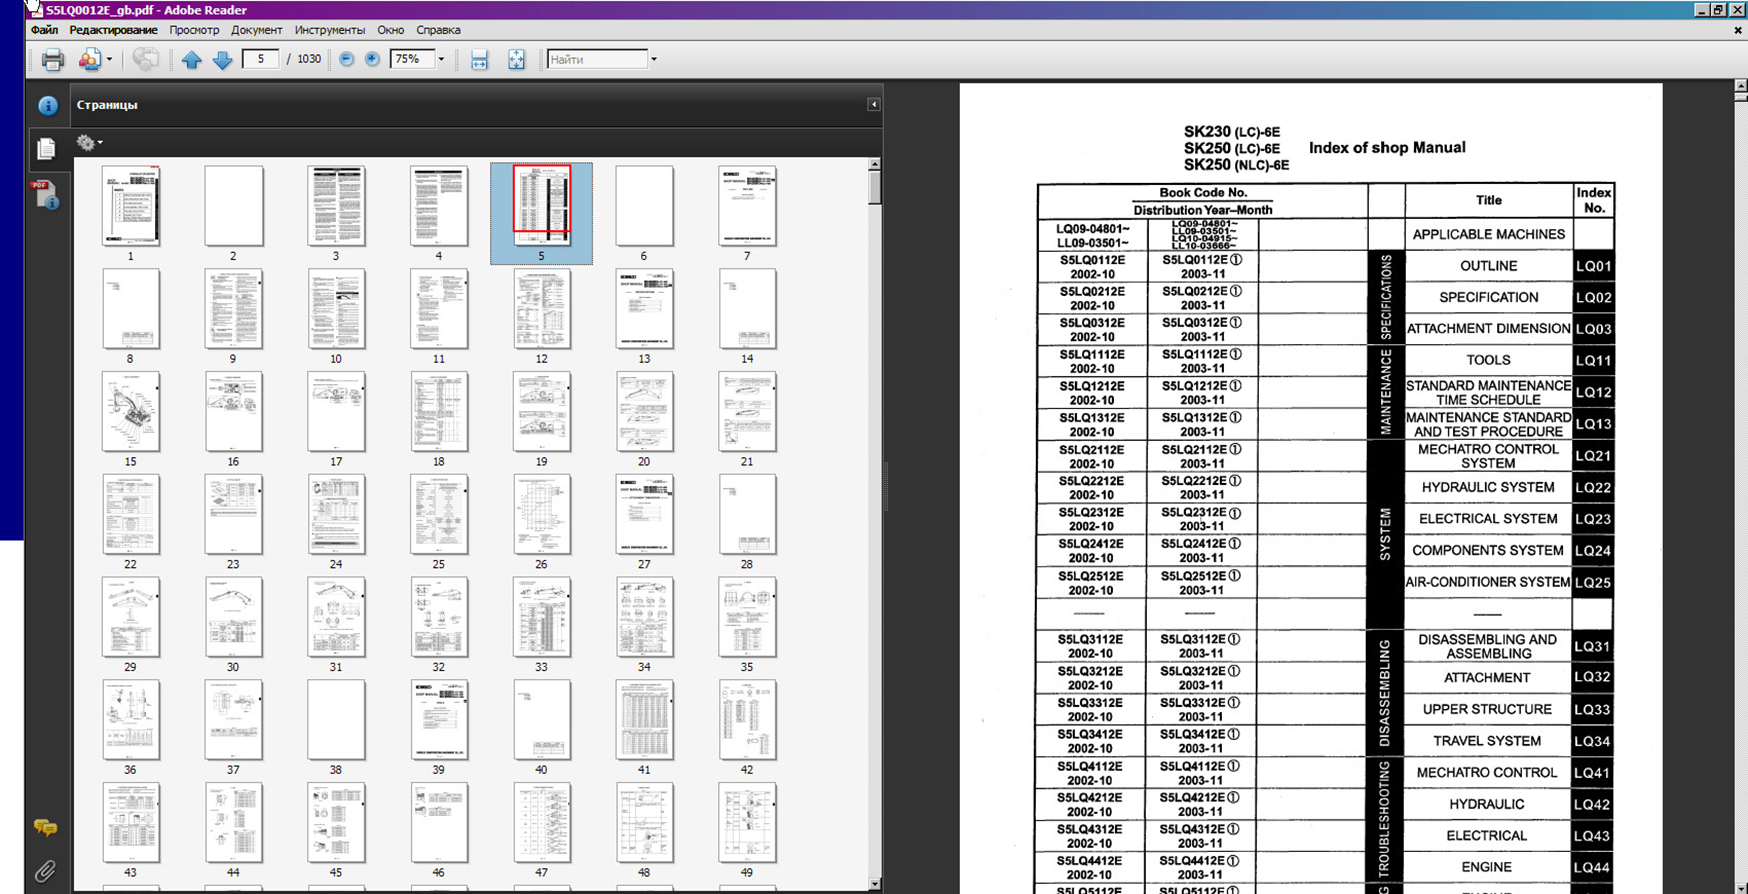Select page 19 thumbnail
This screenshot has height=894, width=1748.
[541, 412]
